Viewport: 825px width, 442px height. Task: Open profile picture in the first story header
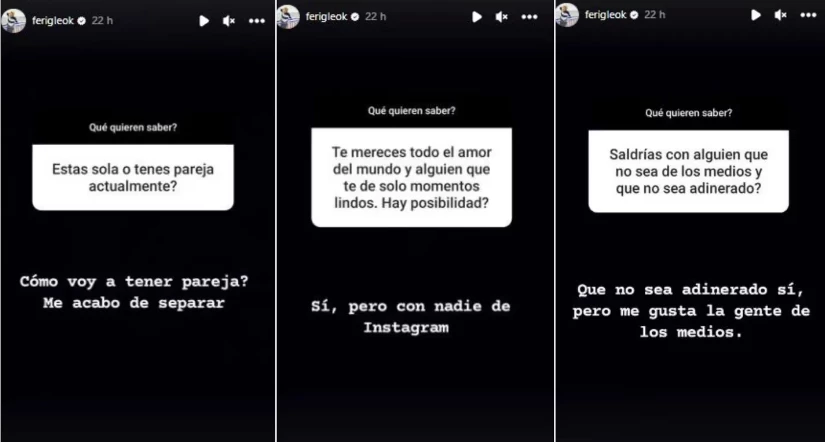pyautogui.click(x=14, y=21)
